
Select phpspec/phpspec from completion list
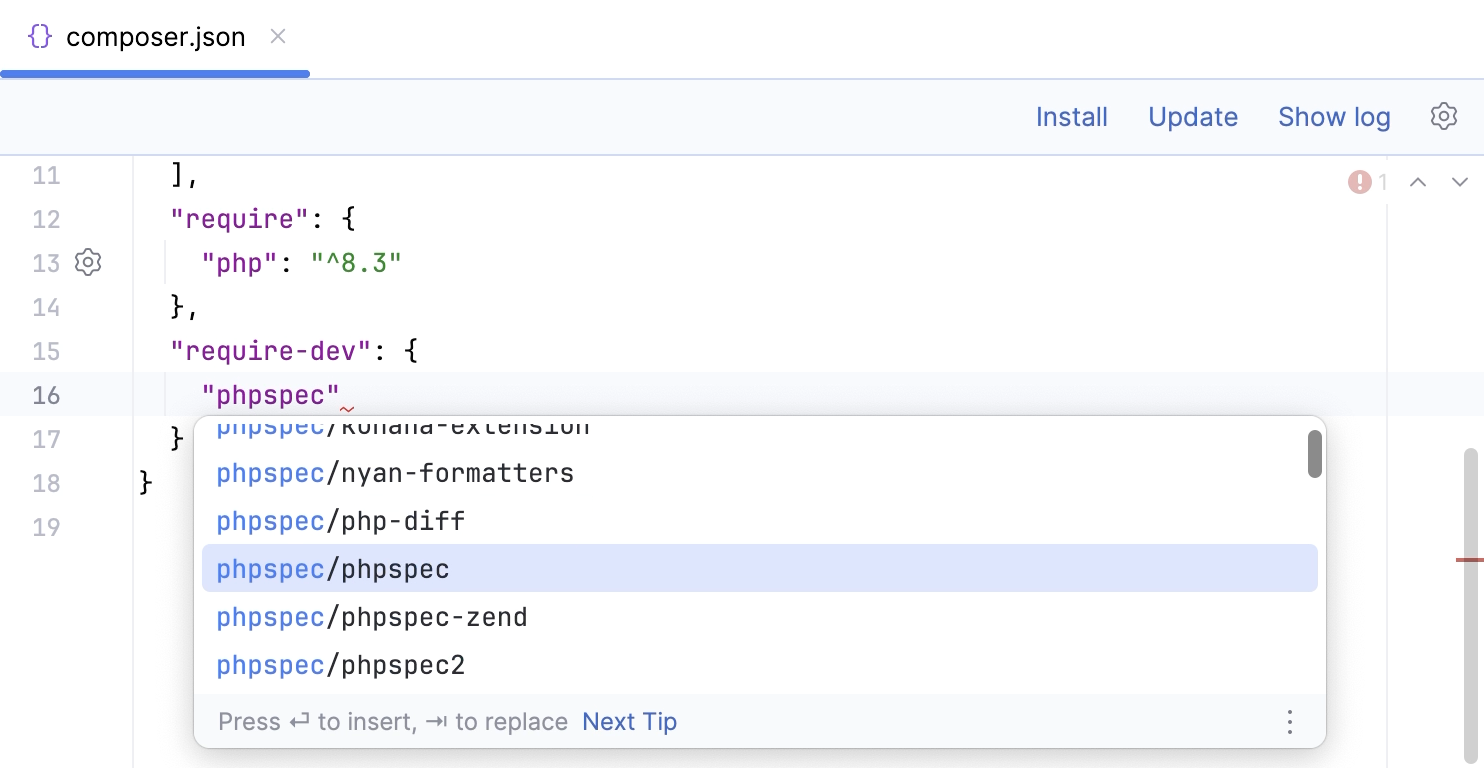tap(333, 568)
